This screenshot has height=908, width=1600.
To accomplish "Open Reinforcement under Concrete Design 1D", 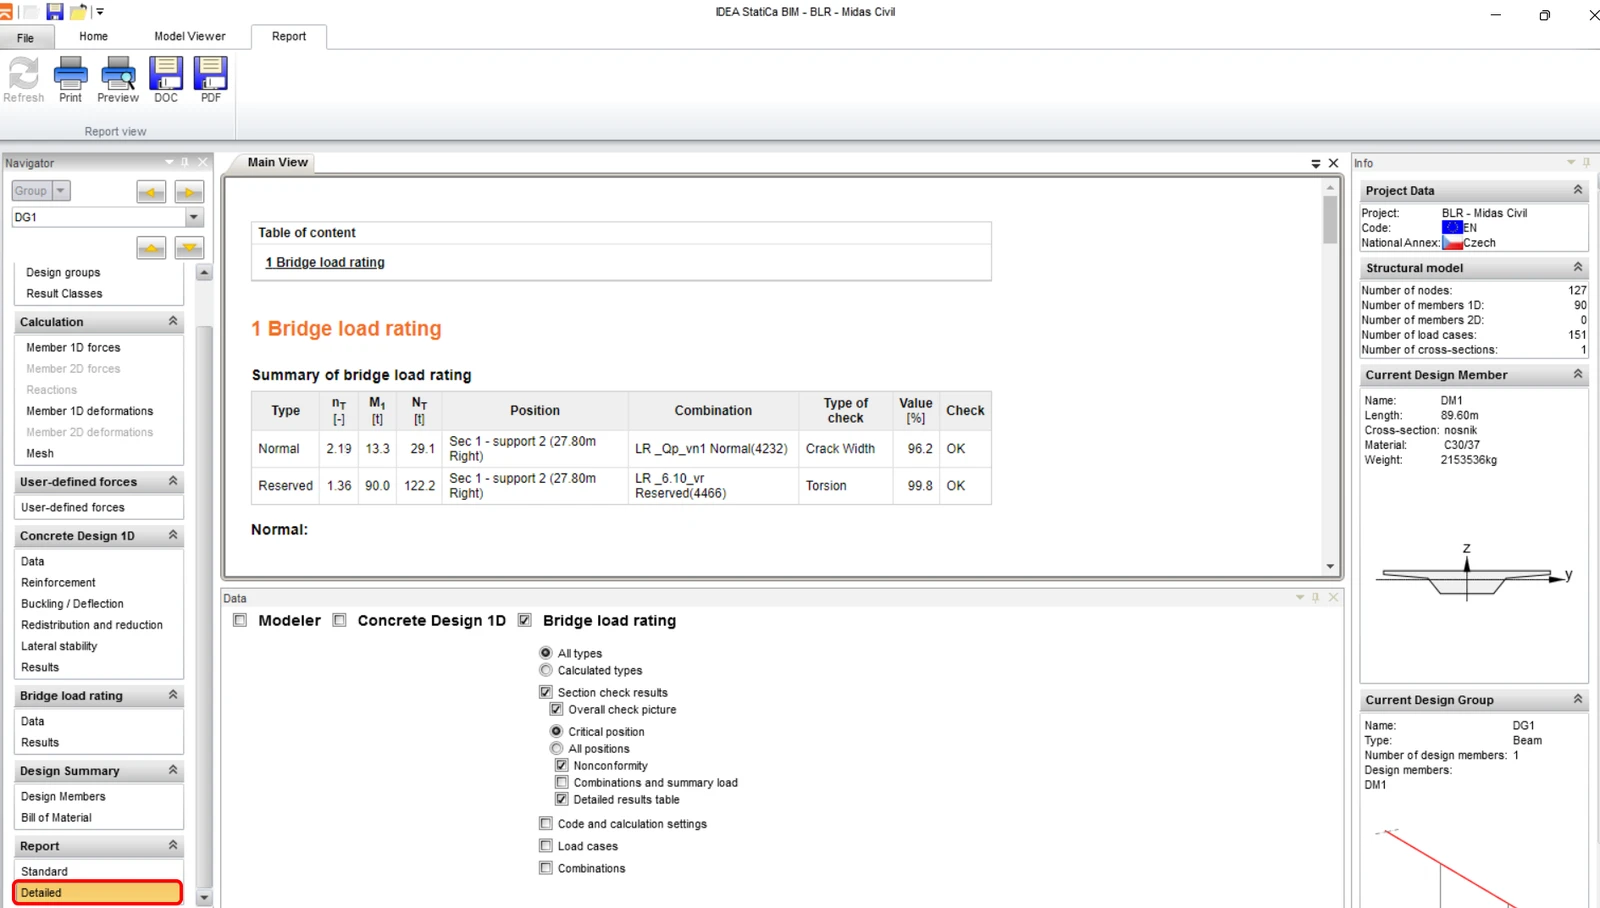I will [x=58, y=582].
